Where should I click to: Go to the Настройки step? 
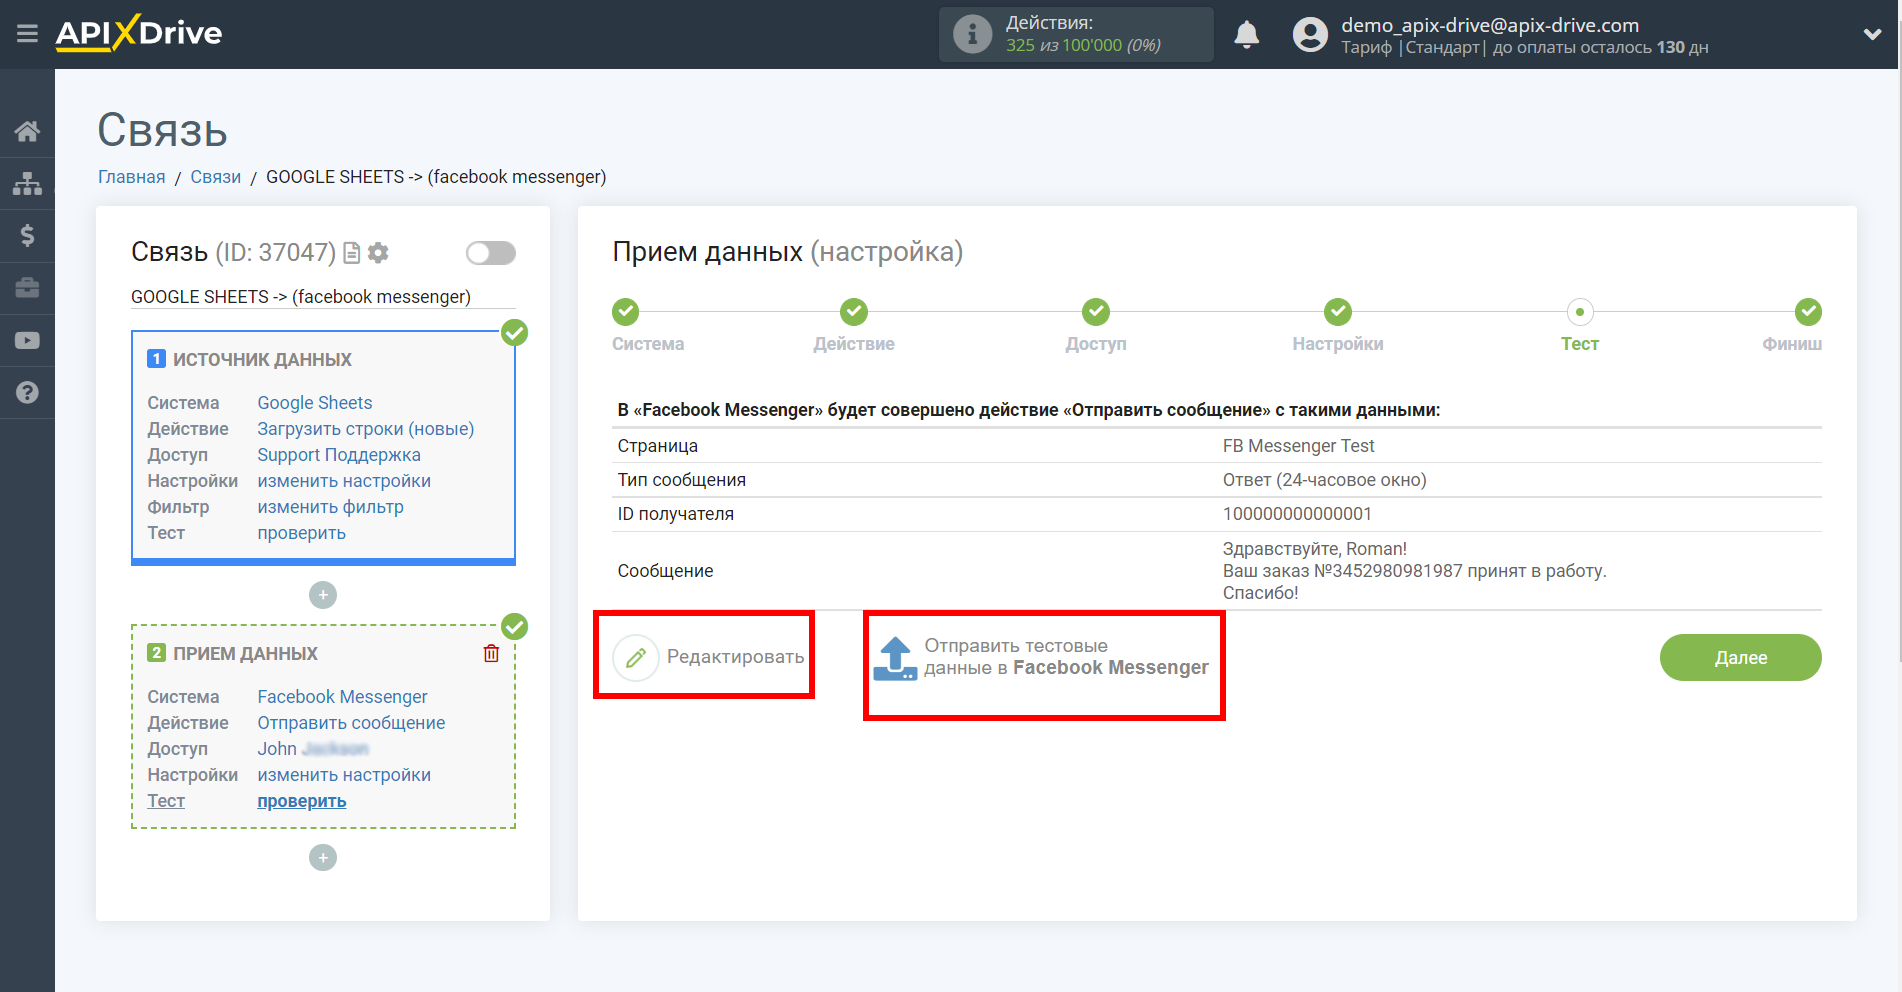(1338, 312)
